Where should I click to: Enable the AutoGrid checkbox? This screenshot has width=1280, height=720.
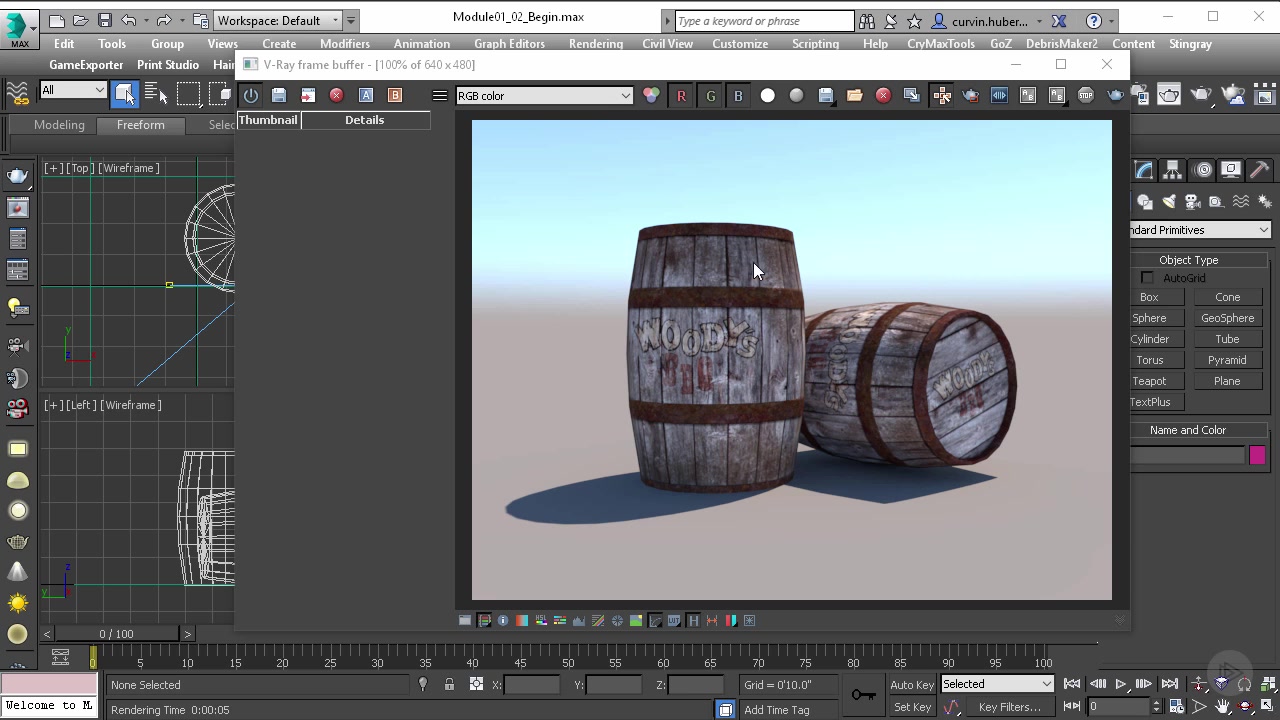(x=1147, y=278)
